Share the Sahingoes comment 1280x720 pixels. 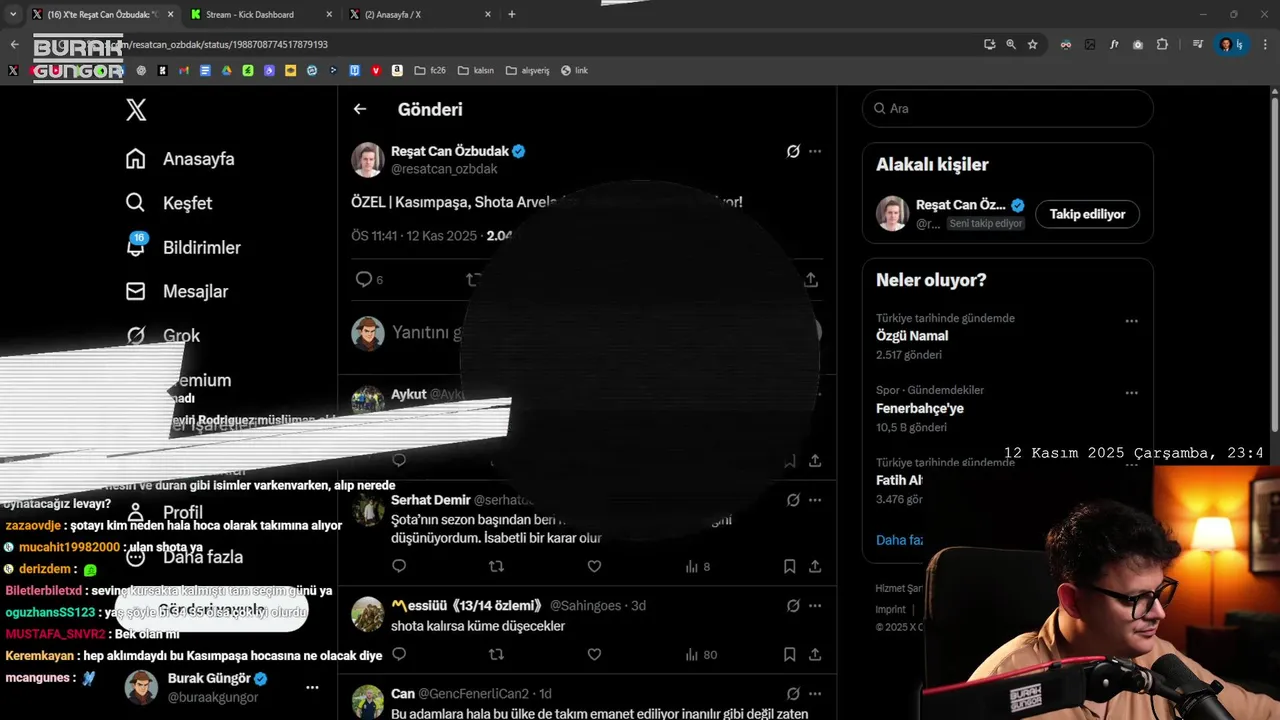[815, 654]
